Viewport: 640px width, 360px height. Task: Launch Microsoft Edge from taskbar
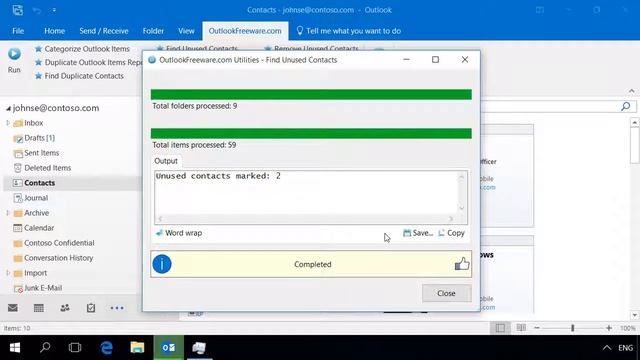107,348
